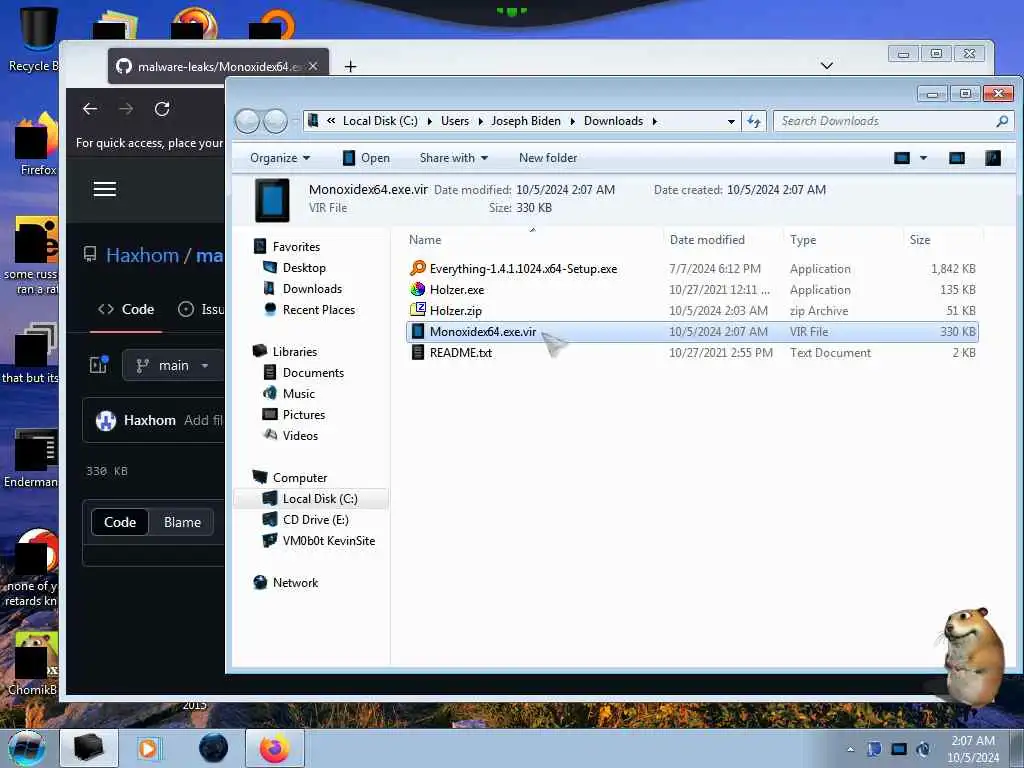Select the Everything setup file icon
Viewport: 1024px width, 768px height.
(x=418, y=268)
